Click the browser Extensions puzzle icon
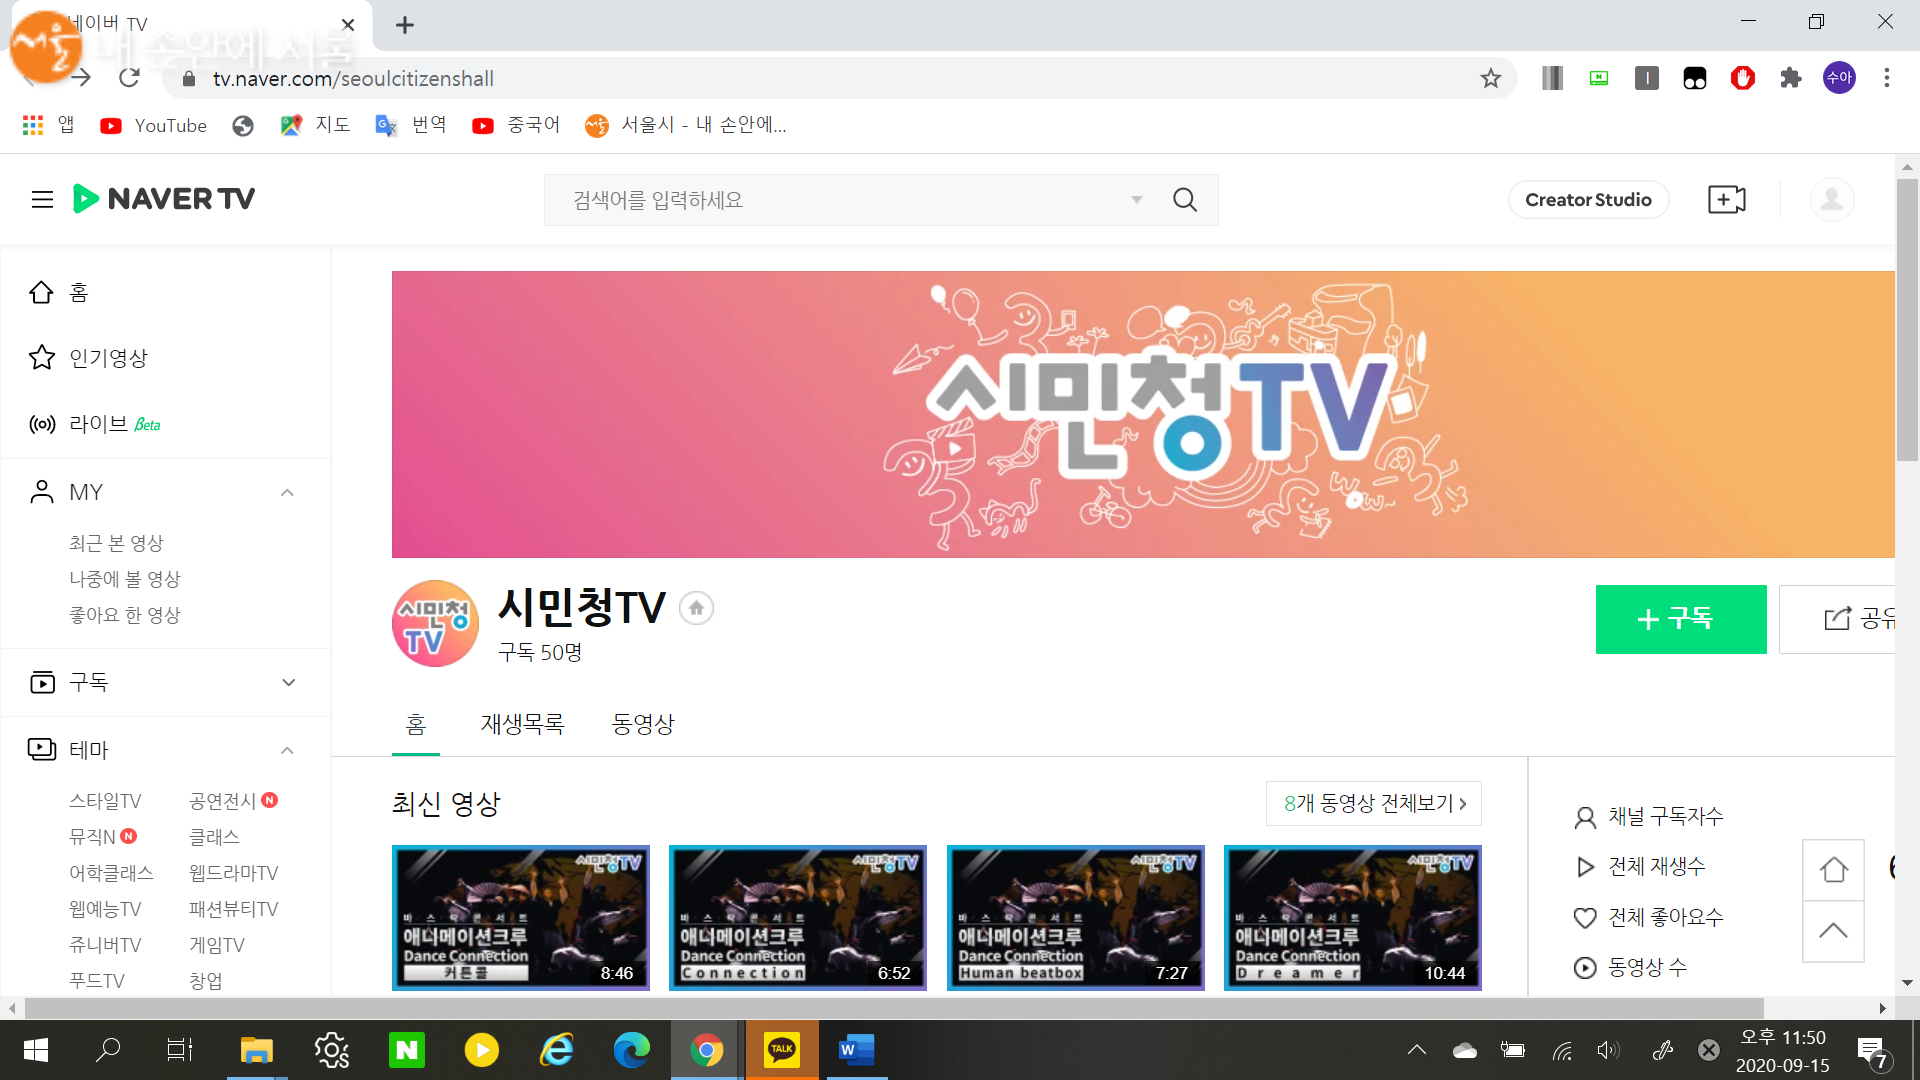The height and width of the screenshot is (1080, 1920). [x=1791, y=78]
